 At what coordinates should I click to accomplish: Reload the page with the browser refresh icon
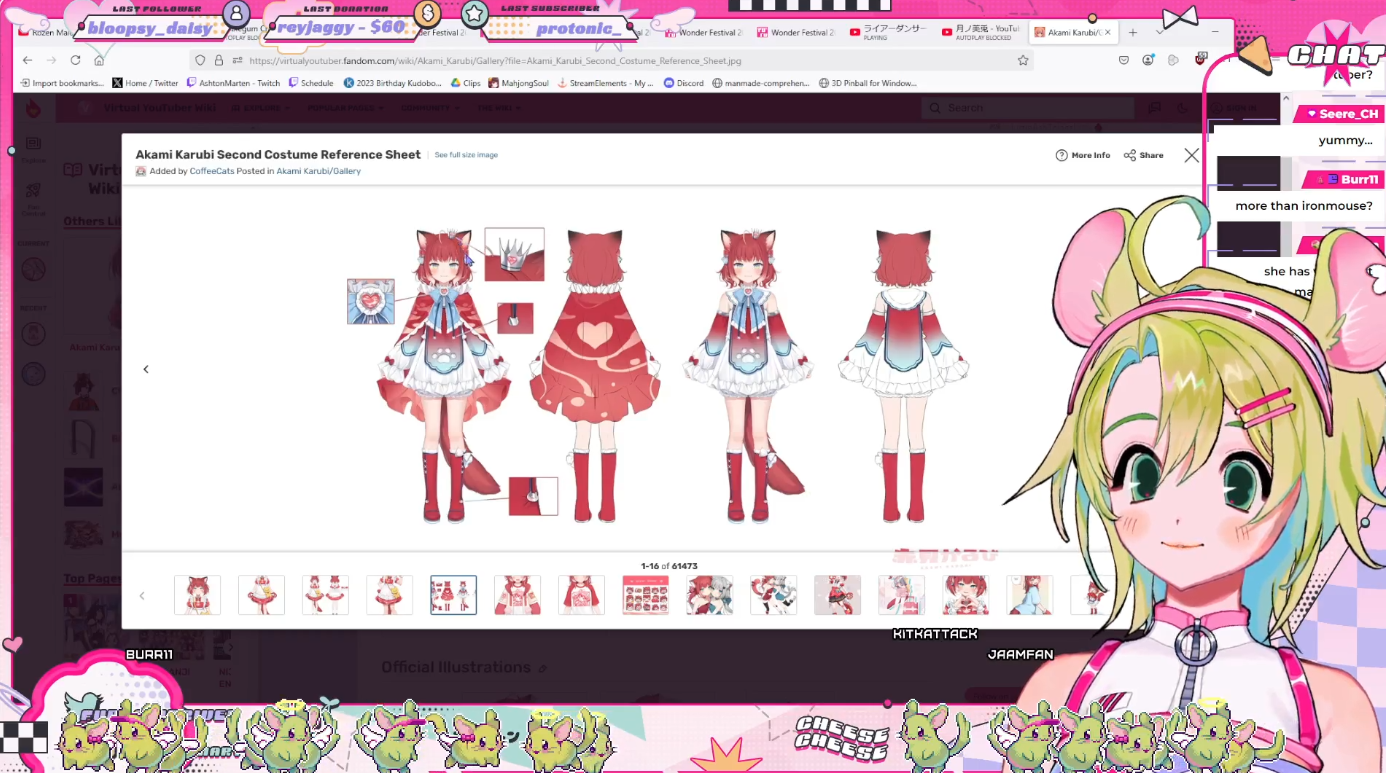[x=75, y=61]
